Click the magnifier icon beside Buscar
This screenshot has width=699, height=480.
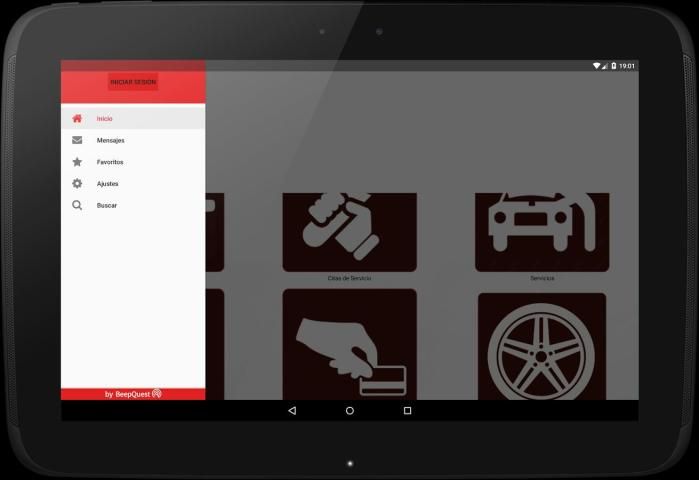tap(77, 205)
